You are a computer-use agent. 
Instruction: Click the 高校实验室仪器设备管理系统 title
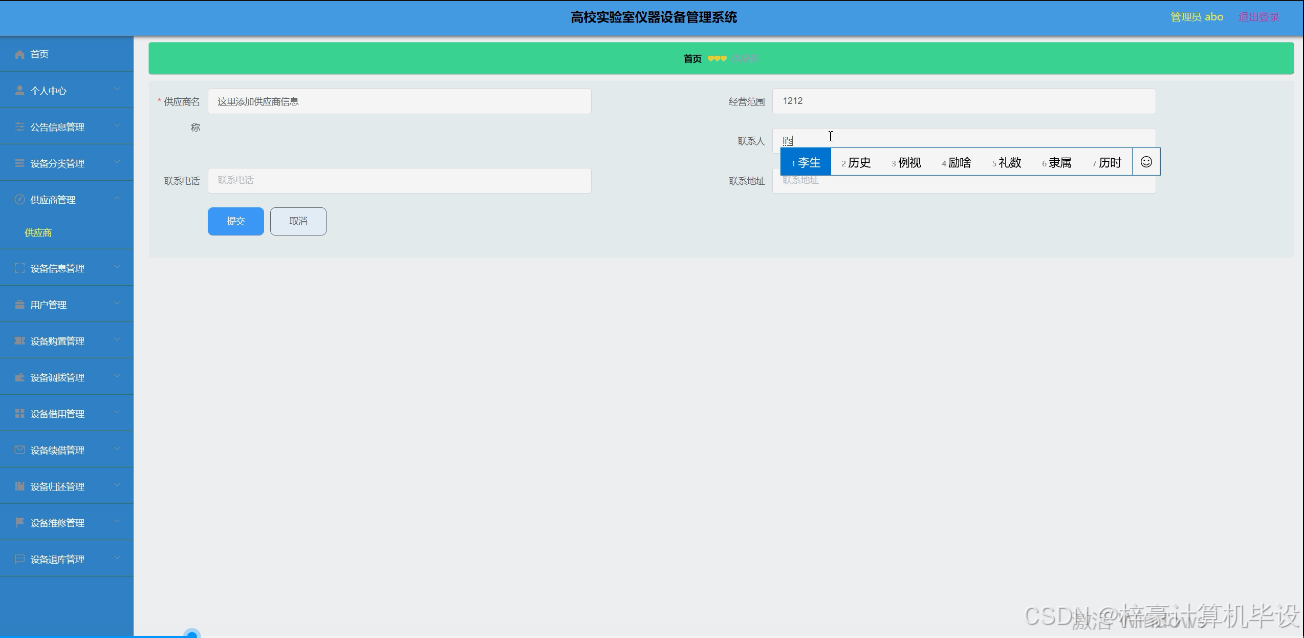coord(653,17)
